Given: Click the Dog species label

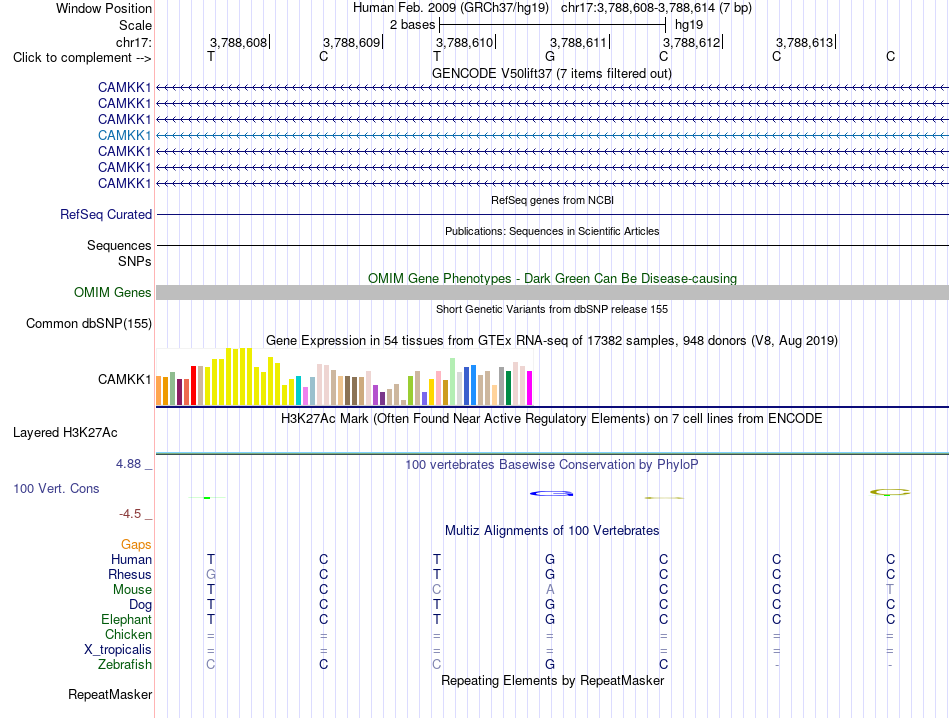Looking at the screenshot, I should pyautogui.click(x=141, y=605).
